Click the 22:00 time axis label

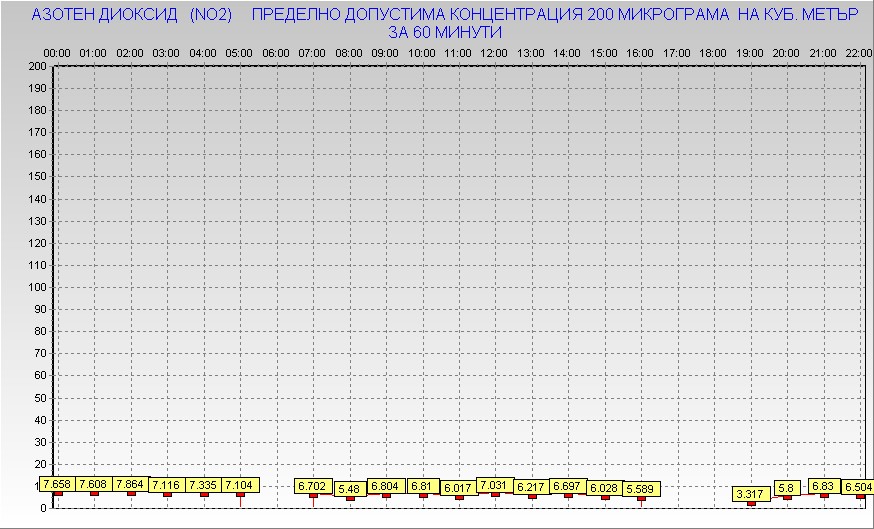click(x=859, y=52)
